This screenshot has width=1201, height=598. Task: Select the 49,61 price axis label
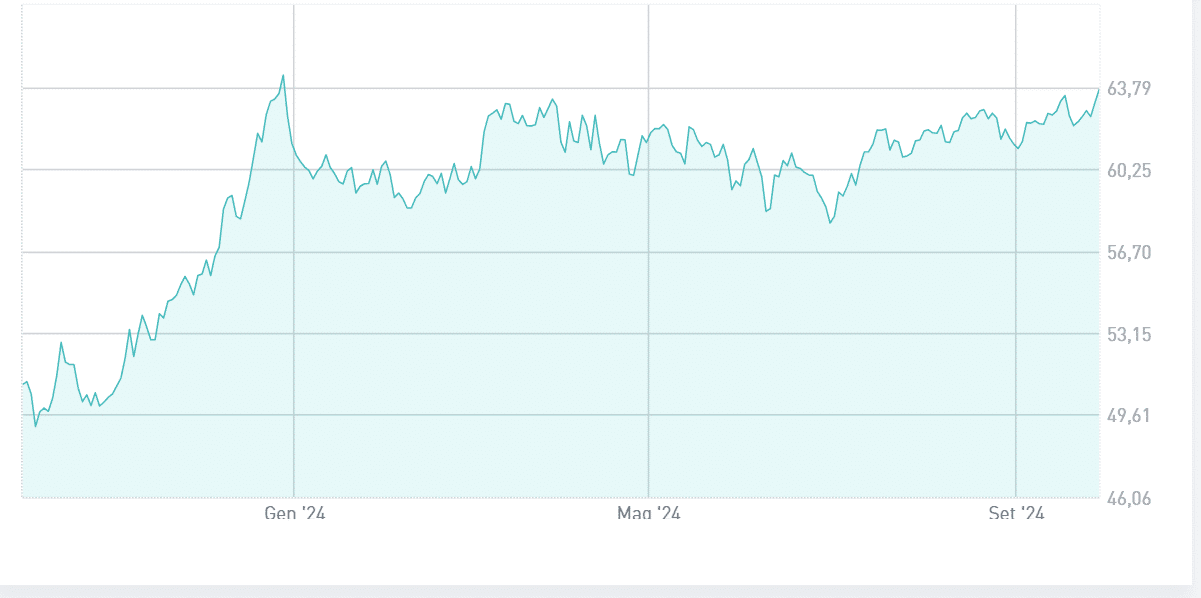click(x=1129, y=416)
